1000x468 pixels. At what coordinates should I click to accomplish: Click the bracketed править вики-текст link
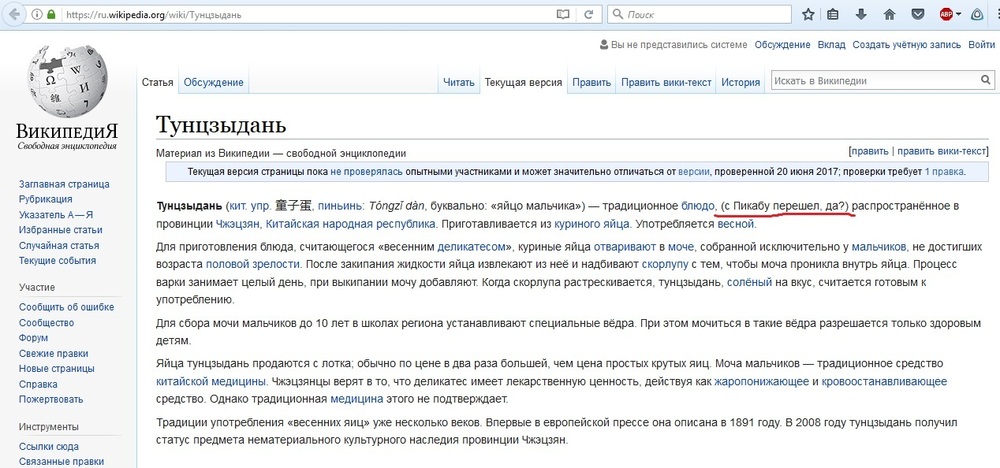tap(942, 152)
